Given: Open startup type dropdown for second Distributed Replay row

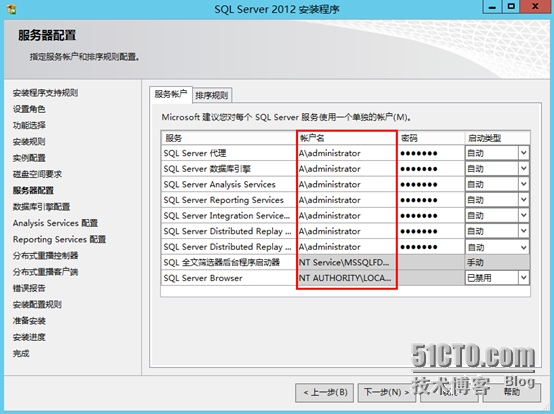Looking at the screenshot, I should [524, 247].
